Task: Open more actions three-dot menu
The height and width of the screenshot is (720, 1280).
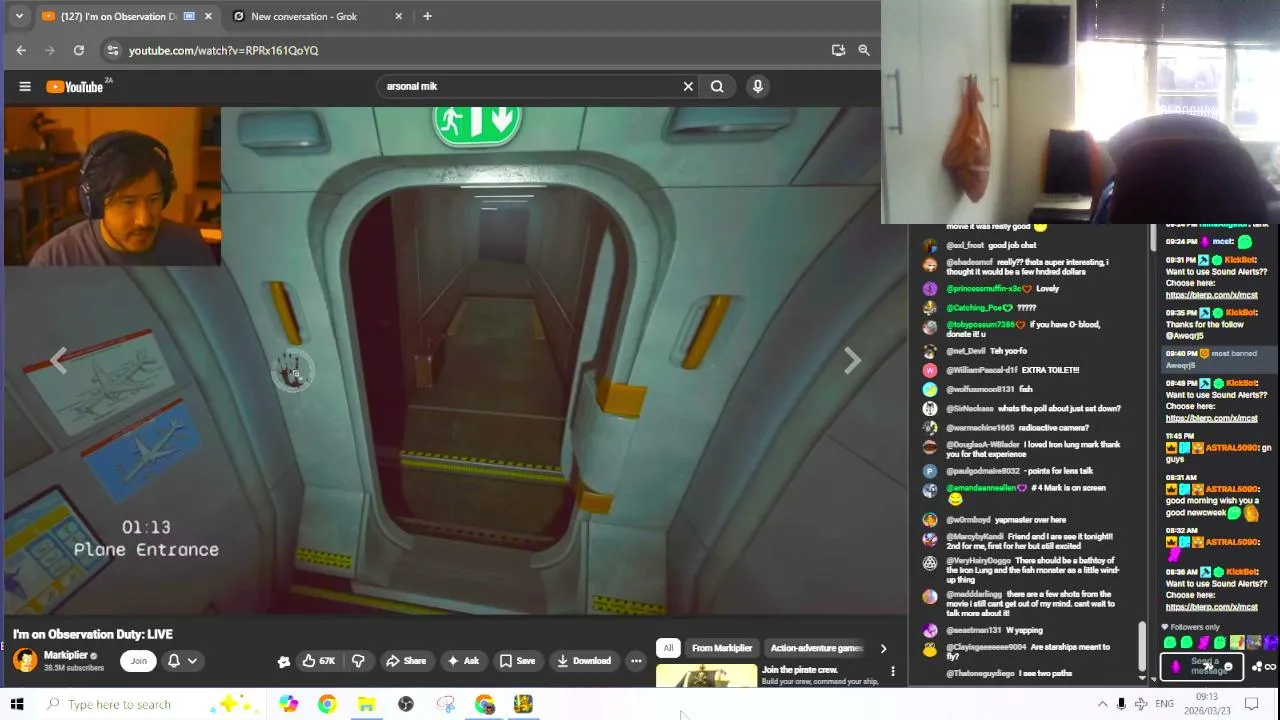Action: click(x=636, y=661)
